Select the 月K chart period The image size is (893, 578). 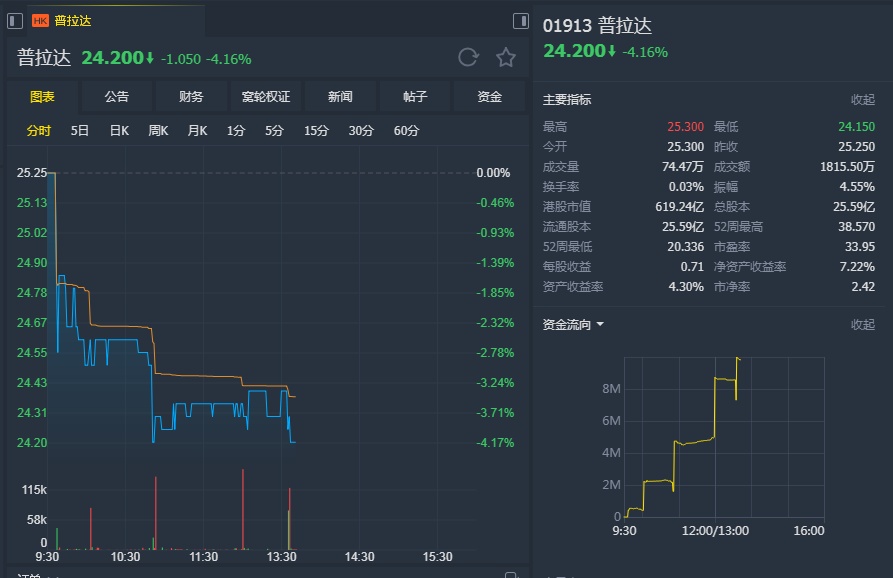tap(197, 131)
